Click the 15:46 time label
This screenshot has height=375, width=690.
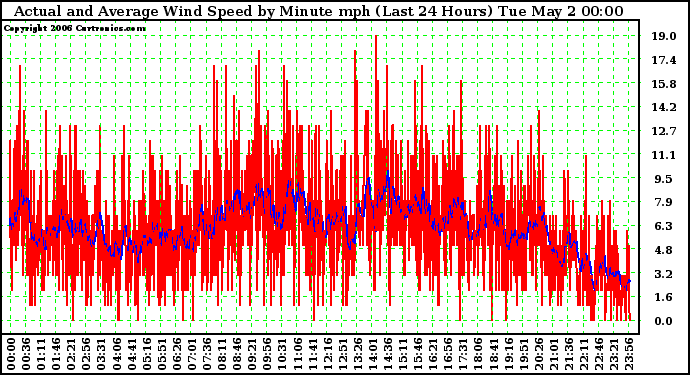[418, 354]
